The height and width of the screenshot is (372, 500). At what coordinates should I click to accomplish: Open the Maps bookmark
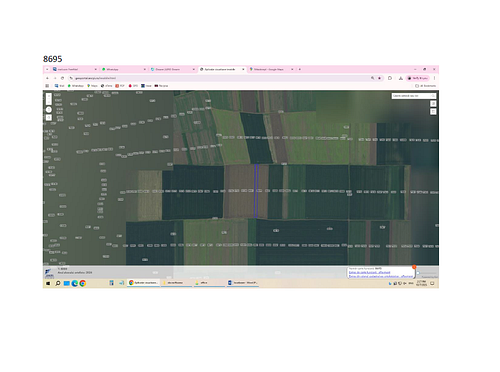pos(92,86)
